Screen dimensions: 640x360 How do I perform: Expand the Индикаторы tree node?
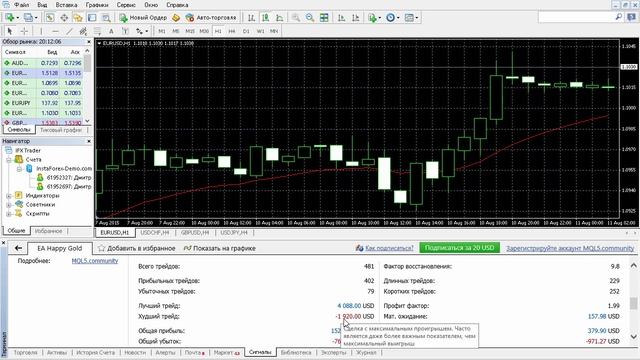9,196
